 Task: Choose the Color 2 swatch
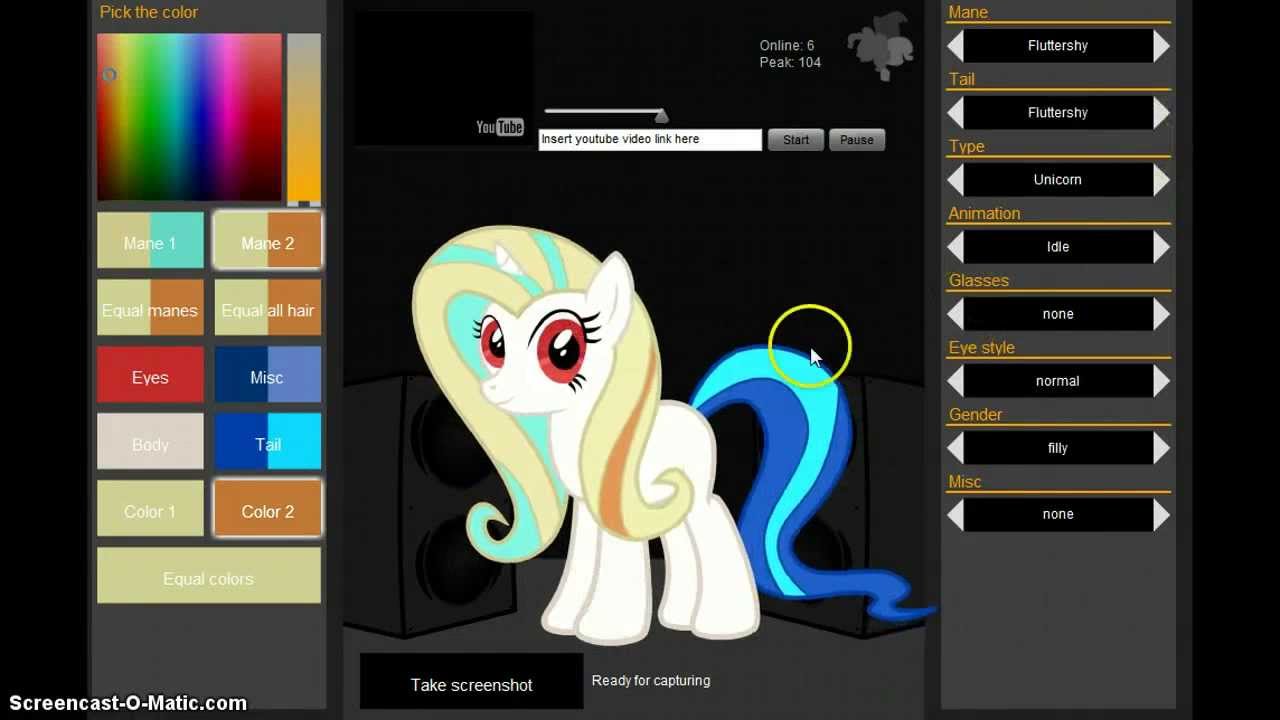pos(268,509)
